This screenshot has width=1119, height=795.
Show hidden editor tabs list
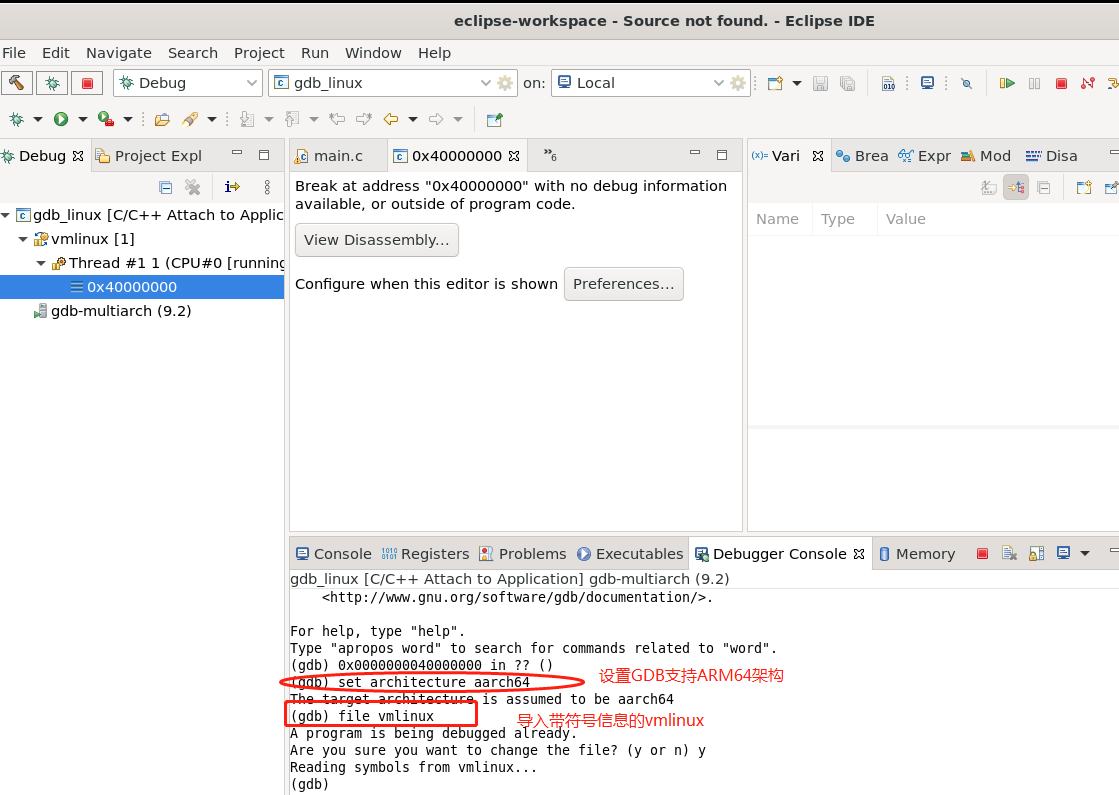550,155
